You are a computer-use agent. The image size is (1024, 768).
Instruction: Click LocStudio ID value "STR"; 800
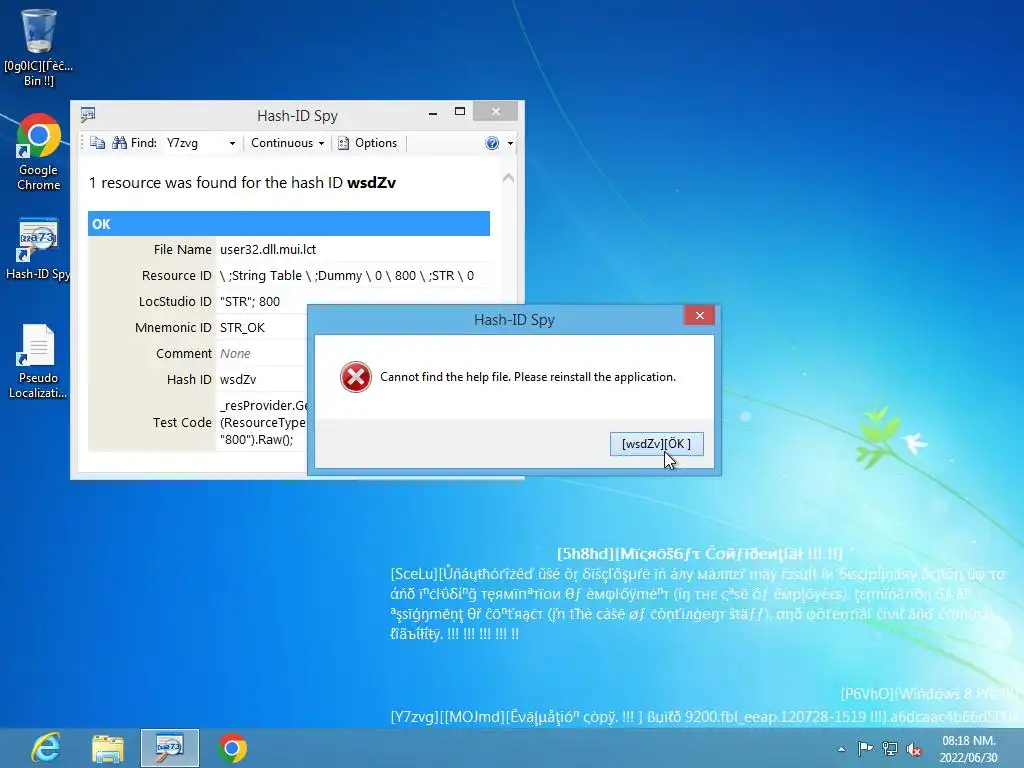tap(249, 302)
